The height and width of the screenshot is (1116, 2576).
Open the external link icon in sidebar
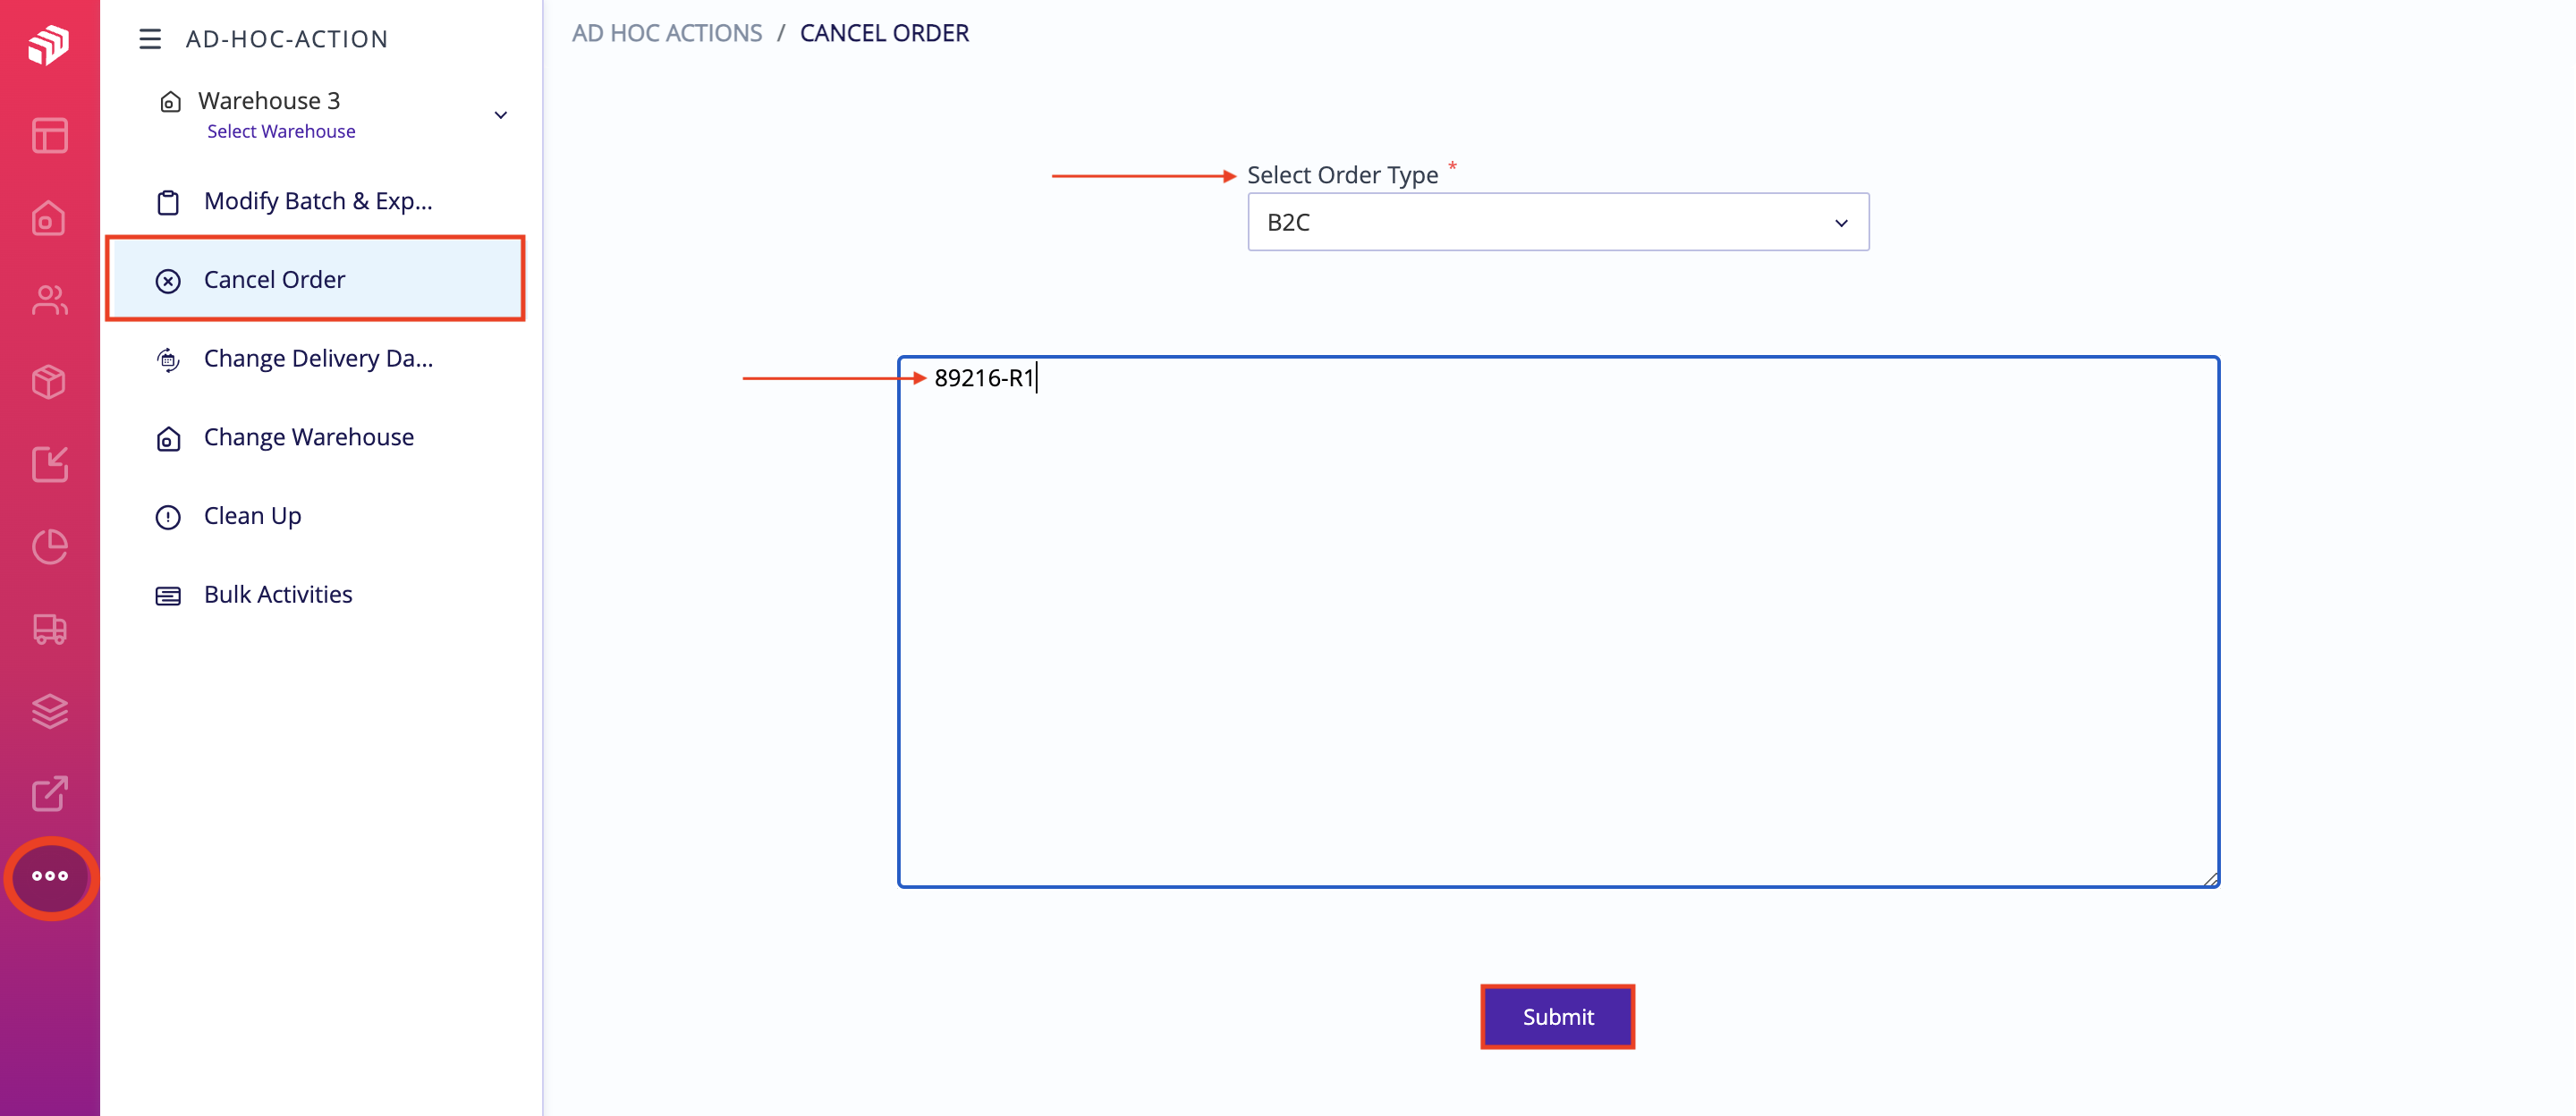(49, 794)
